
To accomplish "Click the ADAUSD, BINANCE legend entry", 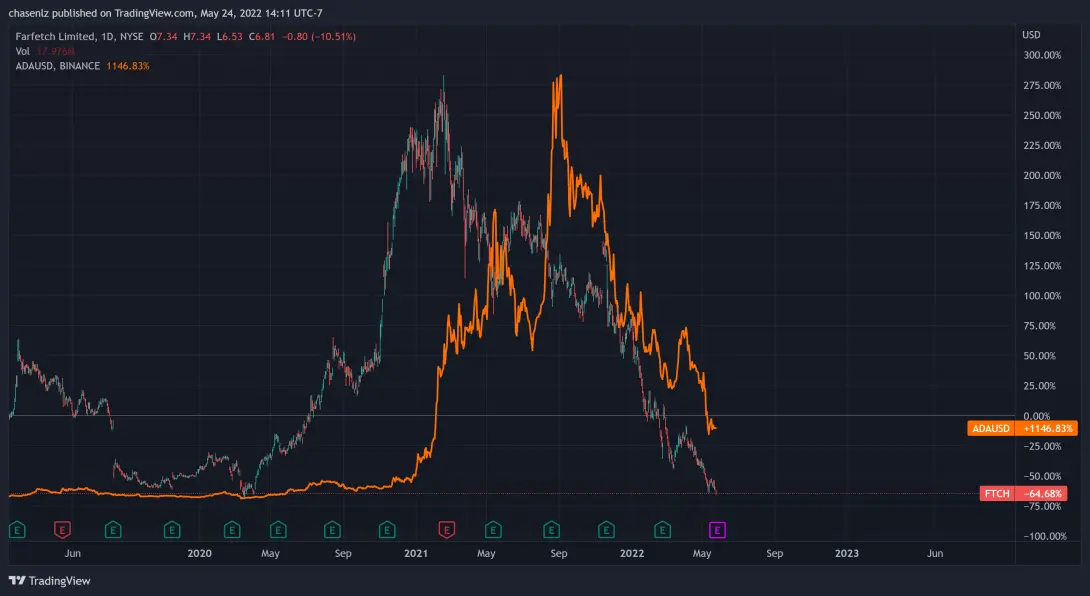I will click(58, 66).
